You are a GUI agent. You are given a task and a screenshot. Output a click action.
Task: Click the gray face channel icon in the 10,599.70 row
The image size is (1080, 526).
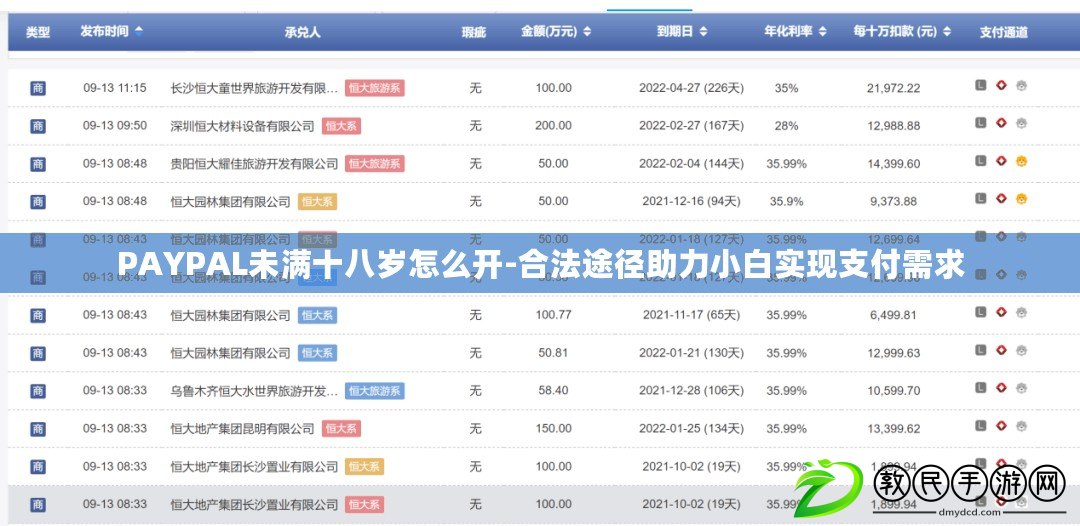pyautogui.click(x=1021, y=388)
